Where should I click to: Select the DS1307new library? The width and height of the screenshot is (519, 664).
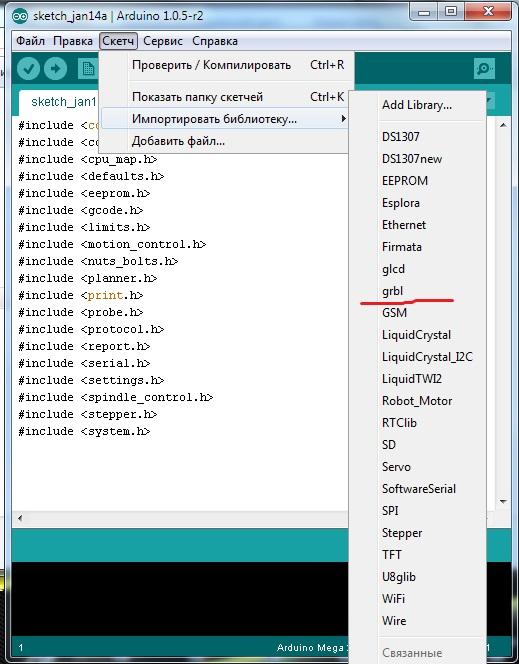pyautogui.click(x=417, y=159)
